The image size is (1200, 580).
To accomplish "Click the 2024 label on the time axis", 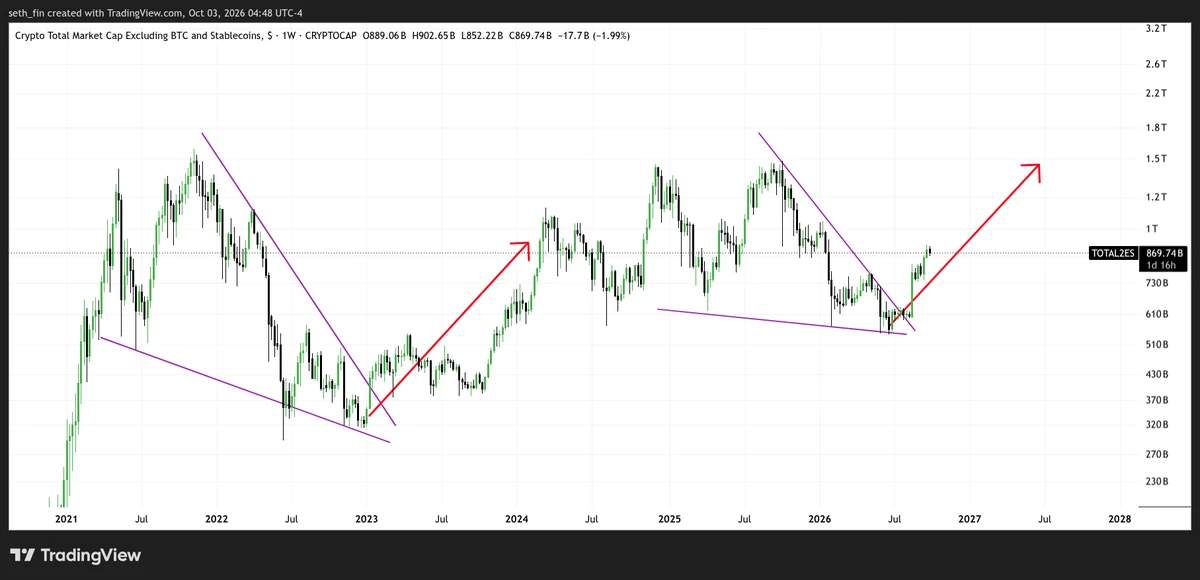I will tap(517, 520).
